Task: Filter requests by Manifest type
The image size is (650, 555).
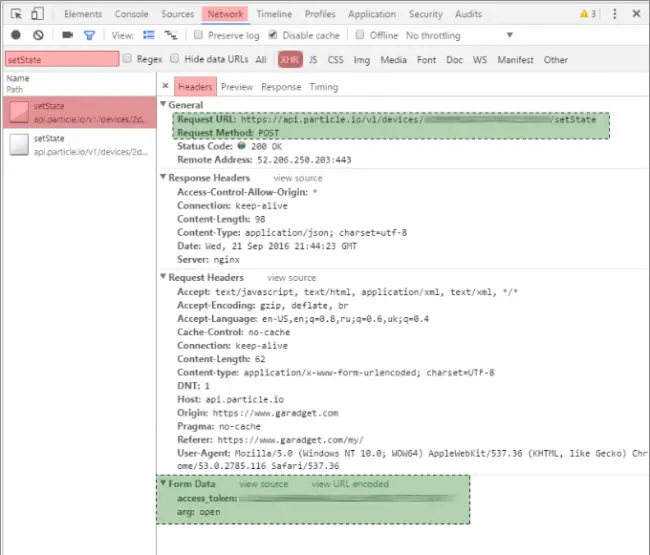Action: coord(515,60)
